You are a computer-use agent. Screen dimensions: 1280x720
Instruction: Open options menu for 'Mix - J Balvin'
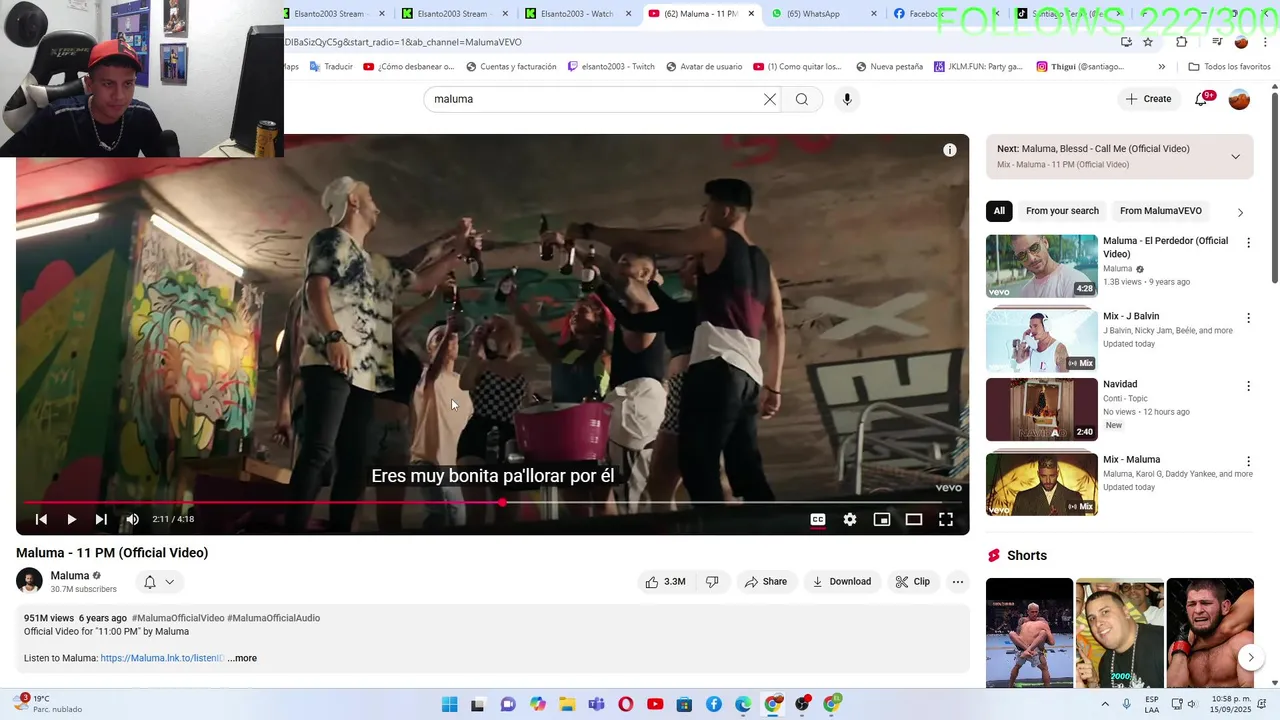(x=1248, y=318)
